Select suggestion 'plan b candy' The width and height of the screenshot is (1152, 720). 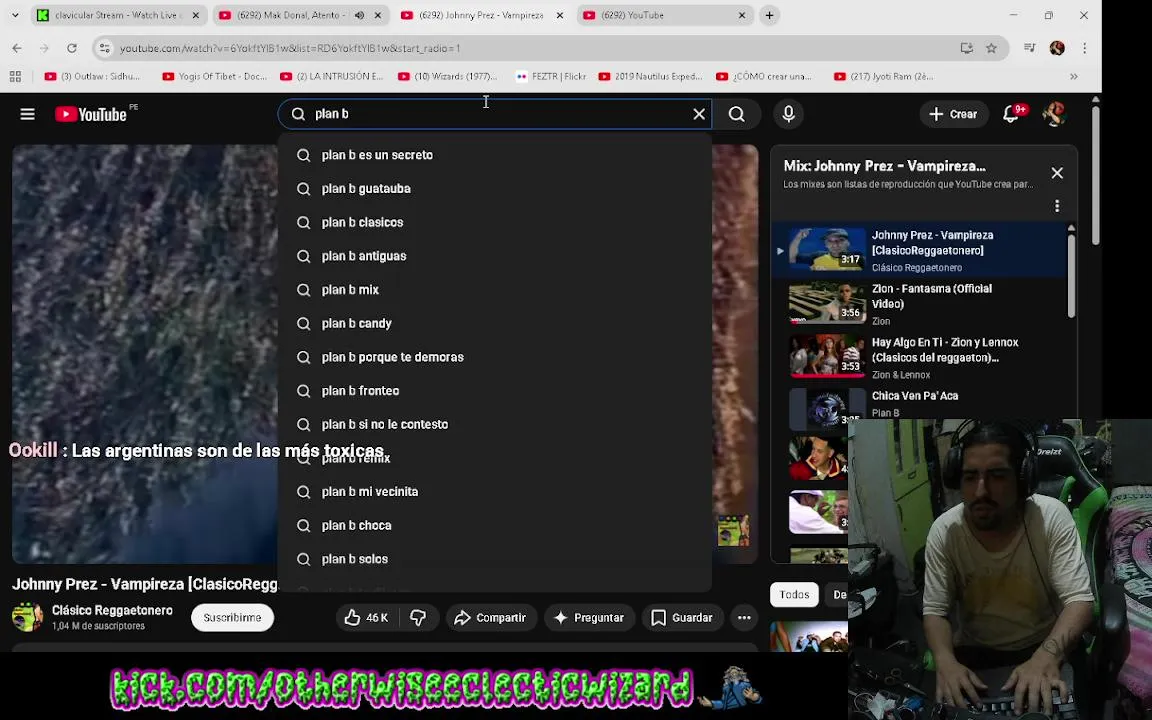(494, 323)
